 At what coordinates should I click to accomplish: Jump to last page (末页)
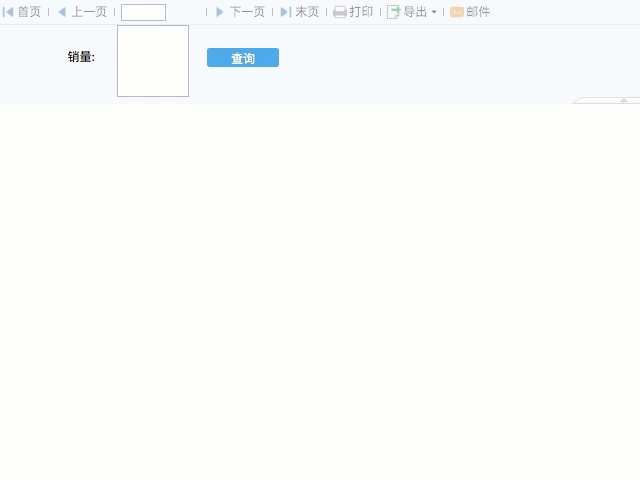coord(300,12)
